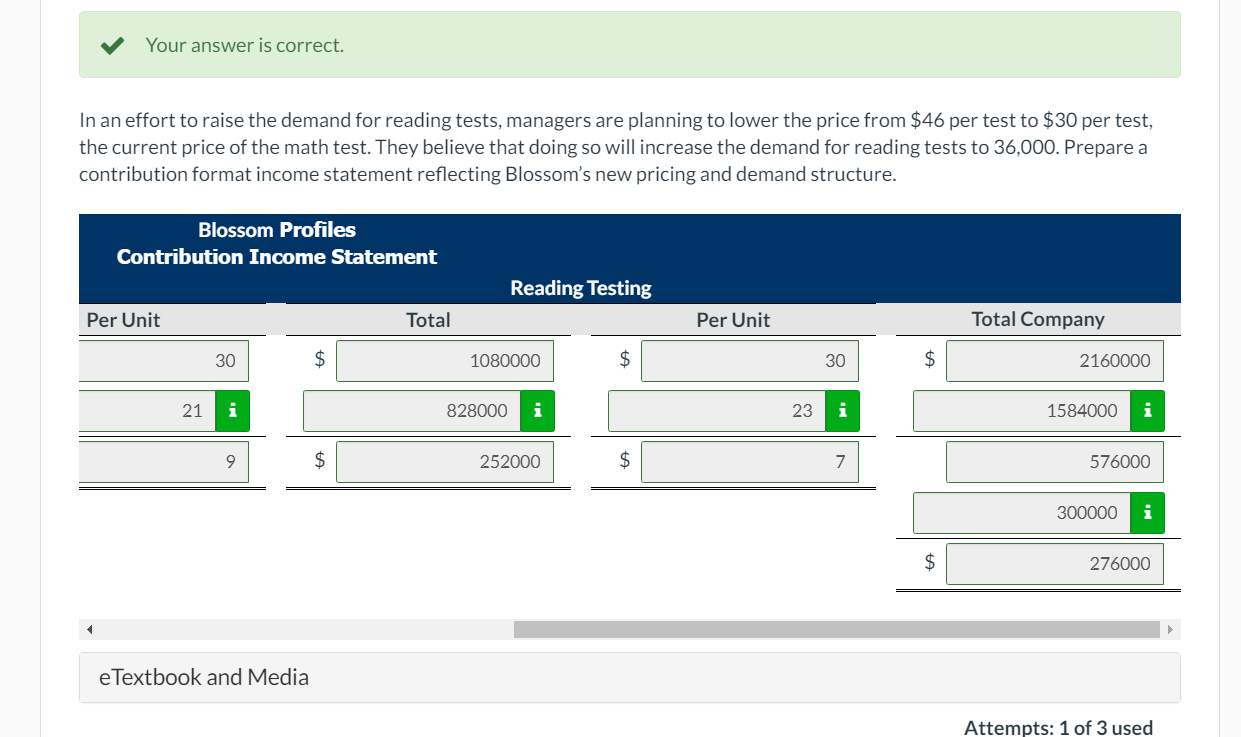
Task: Select the 276000 net income field
Action: (1054, 563)
